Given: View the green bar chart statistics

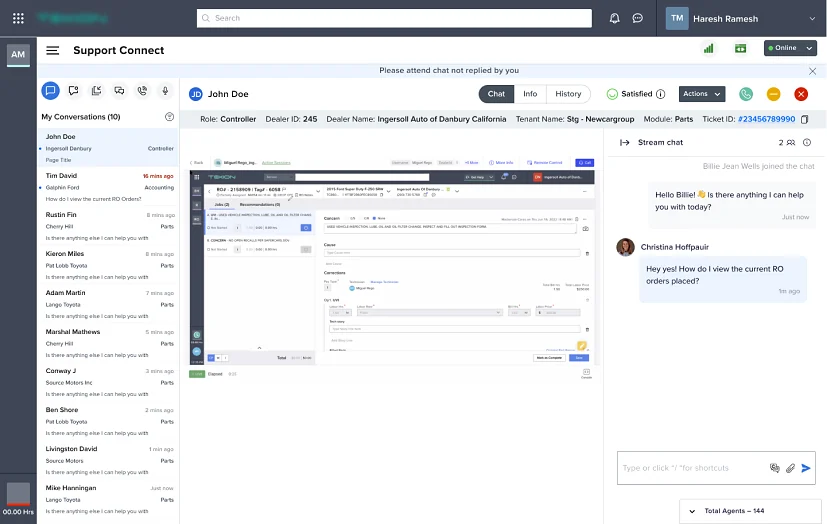Looking at the screenshot, I should point(708,48).
